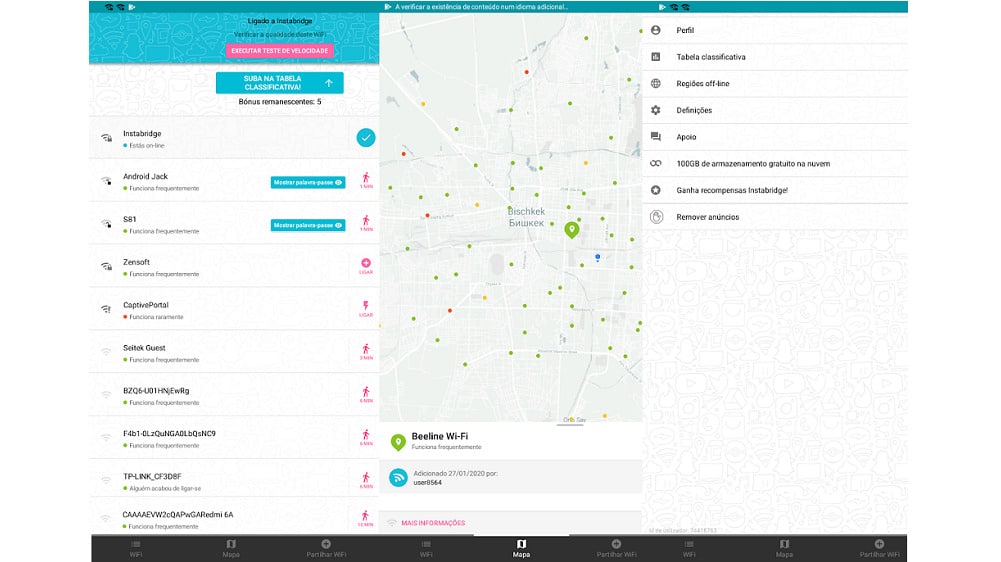Select active Mapa tab in the map screen
1001x562 pixels.
(x=522, y=548)
